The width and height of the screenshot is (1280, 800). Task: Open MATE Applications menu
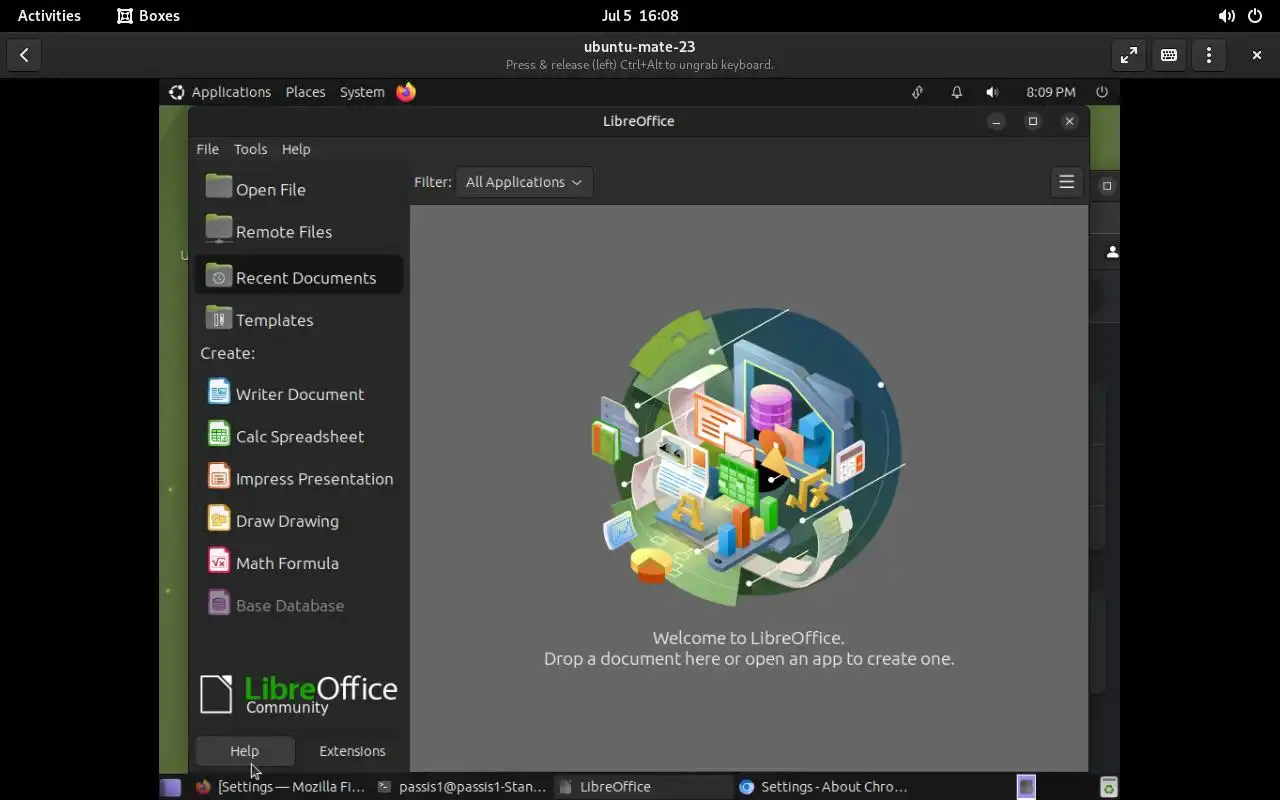[x=220, y=92]
